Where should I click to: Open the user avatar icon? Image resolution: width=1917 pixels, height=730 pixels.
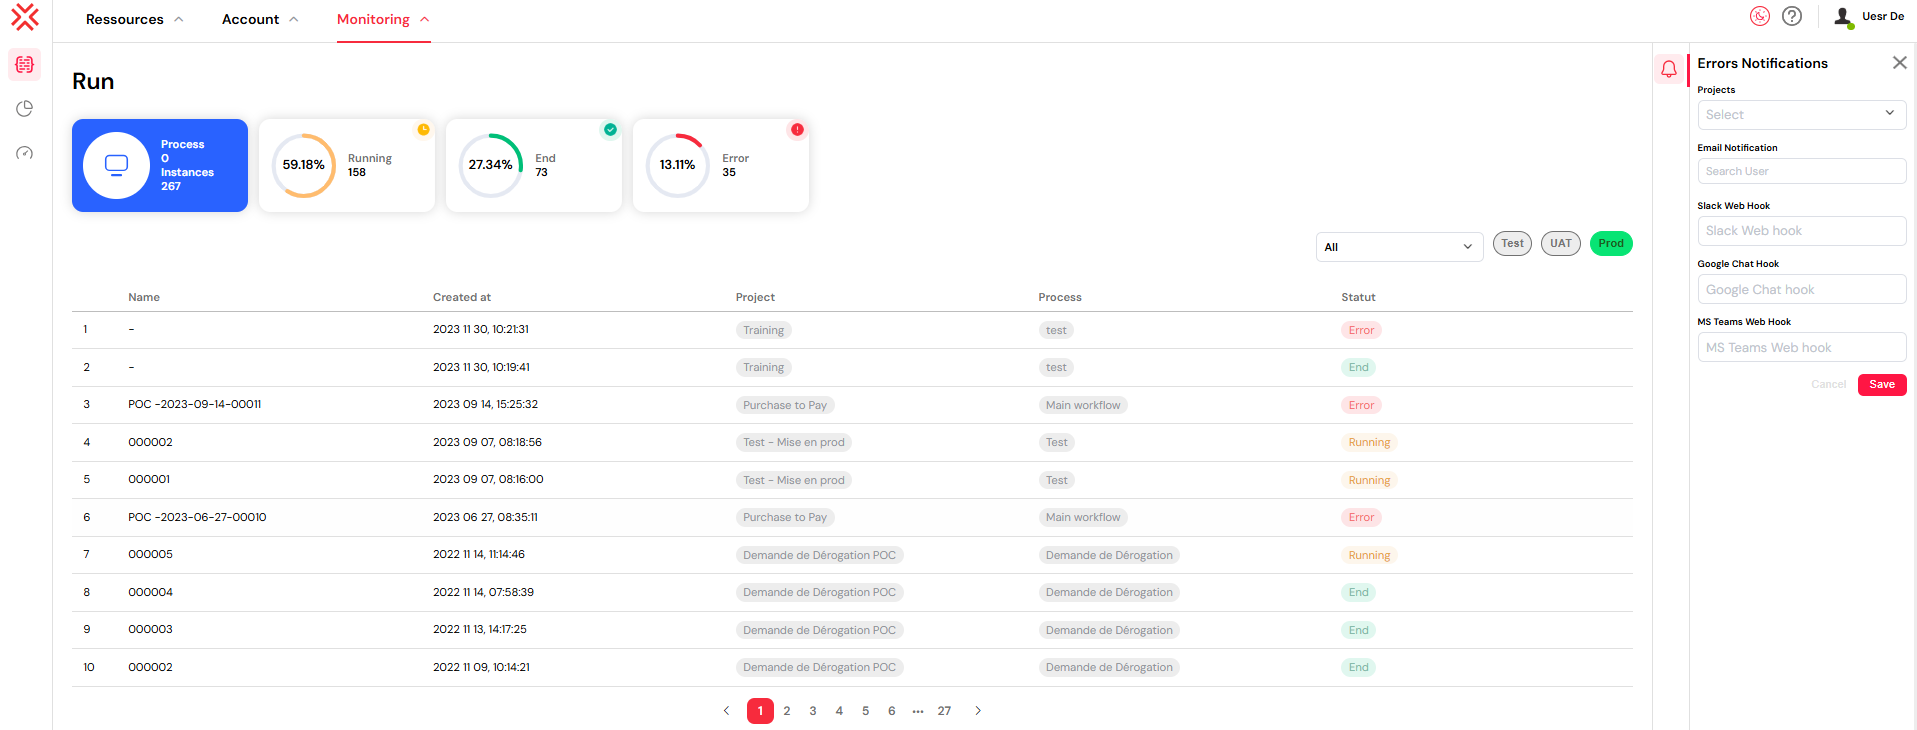click(1843, 17)
